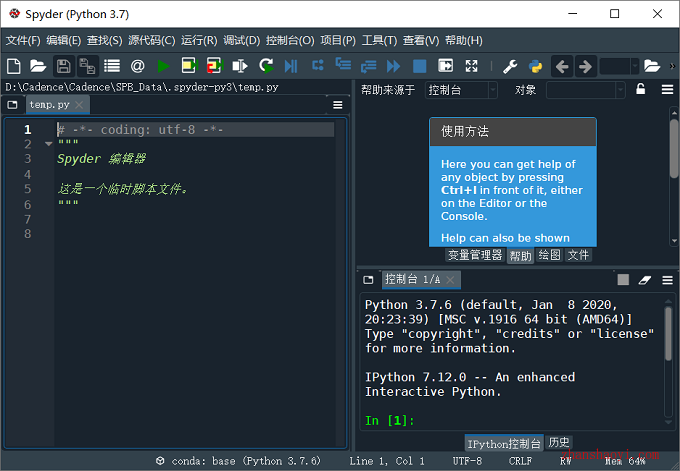680x471 pixels.
Task: Browse working directory folder icon
Action: coord(651,66)
